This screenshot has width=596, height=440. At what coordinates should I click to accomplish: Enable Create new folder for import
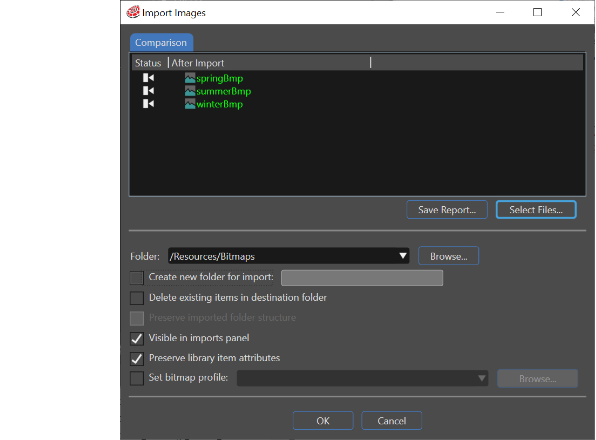click(137, 277)
